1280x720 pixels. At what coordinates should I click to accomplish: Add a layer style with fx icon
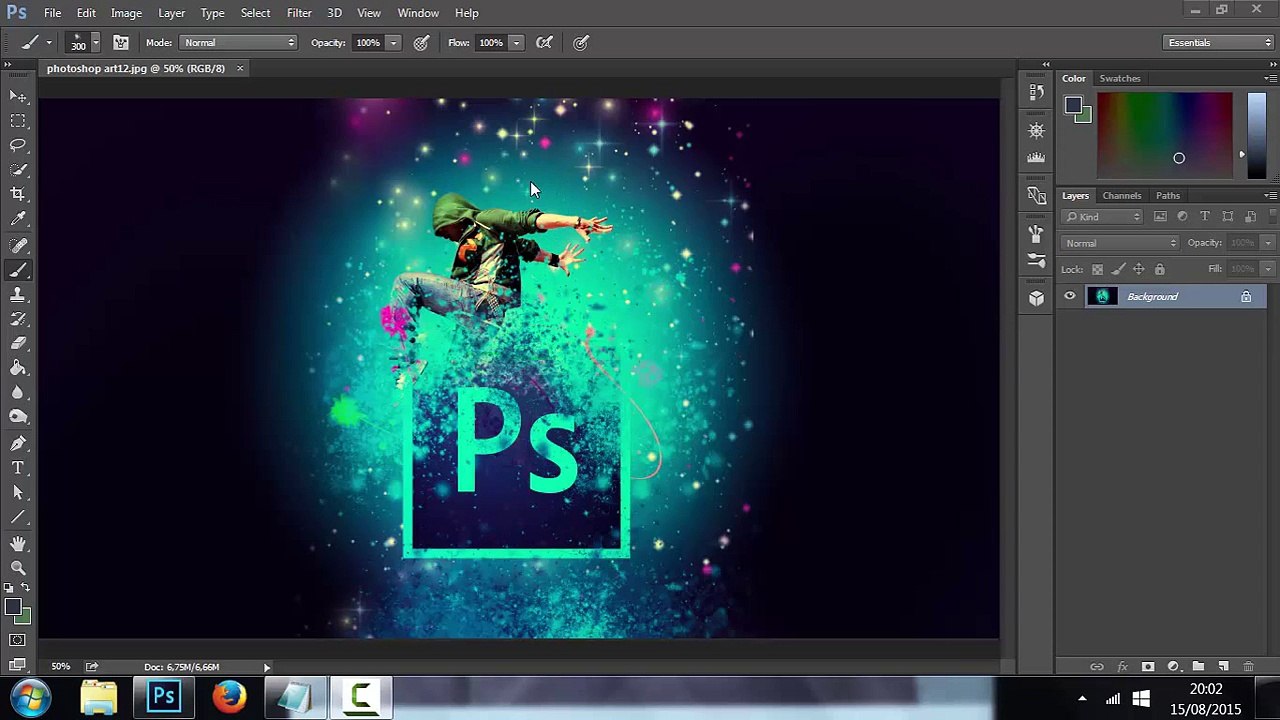(x=1122, y=667)
